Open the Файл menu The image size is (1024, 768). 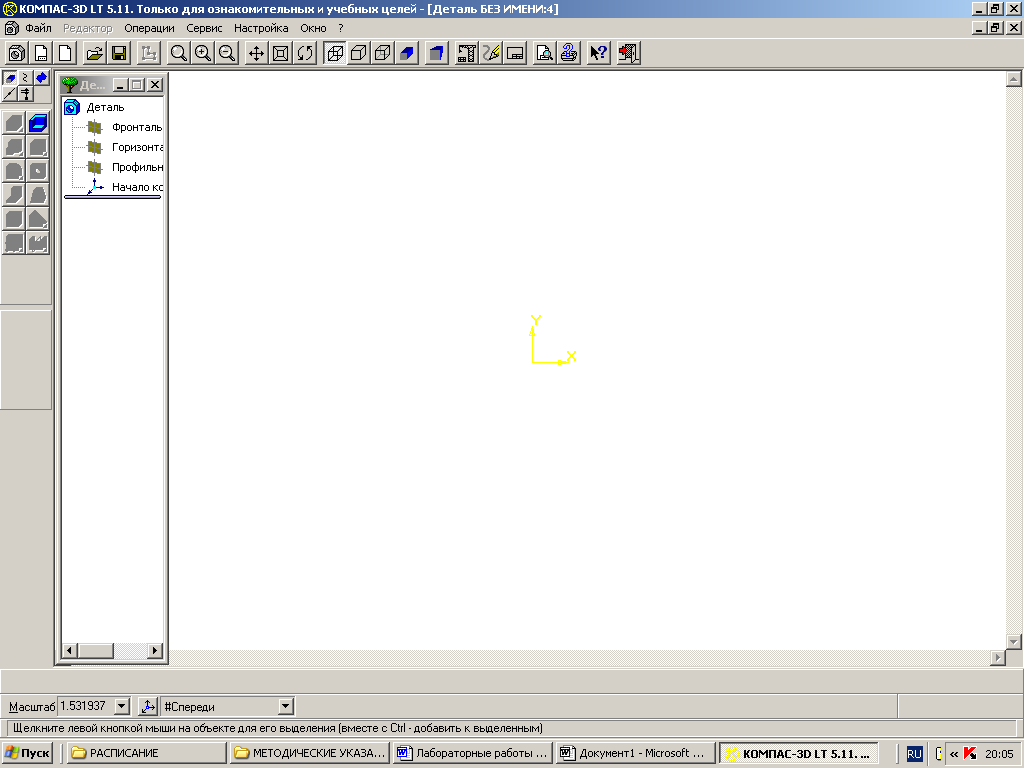pos(39,28)
